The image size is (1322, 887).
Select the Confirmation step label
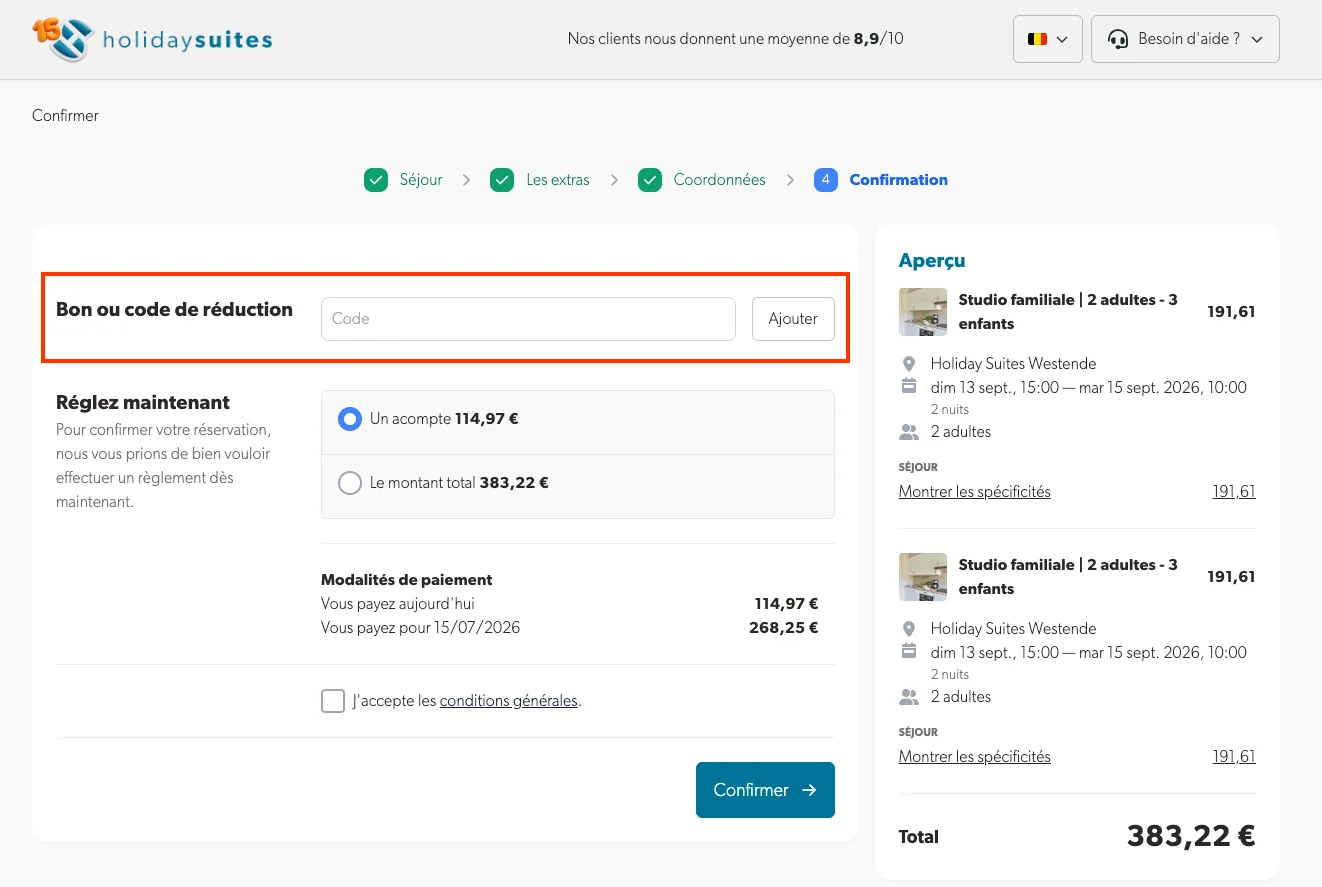[898, 180]
